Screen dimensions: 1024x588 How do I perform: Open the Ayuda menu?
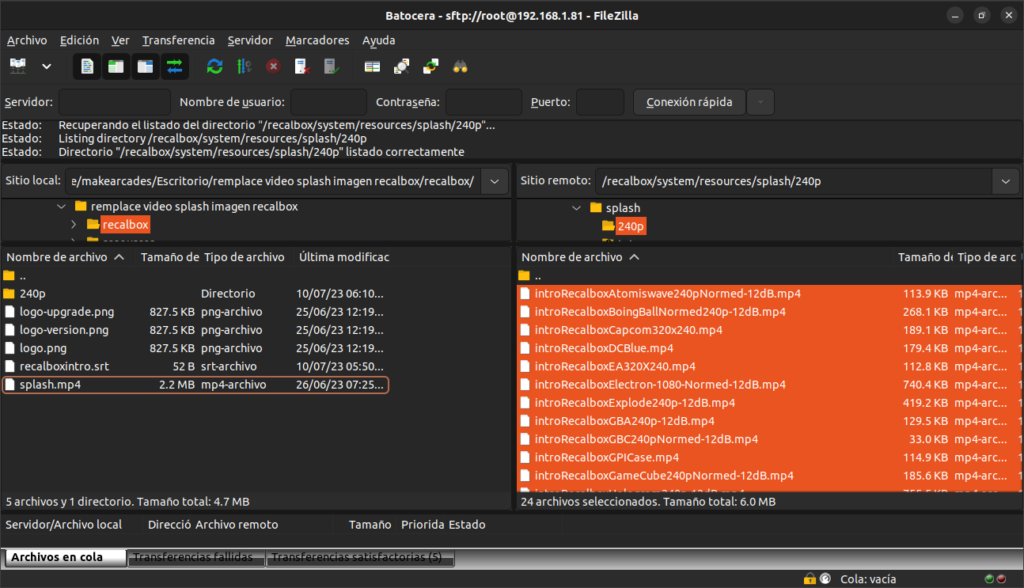(379, 41)
